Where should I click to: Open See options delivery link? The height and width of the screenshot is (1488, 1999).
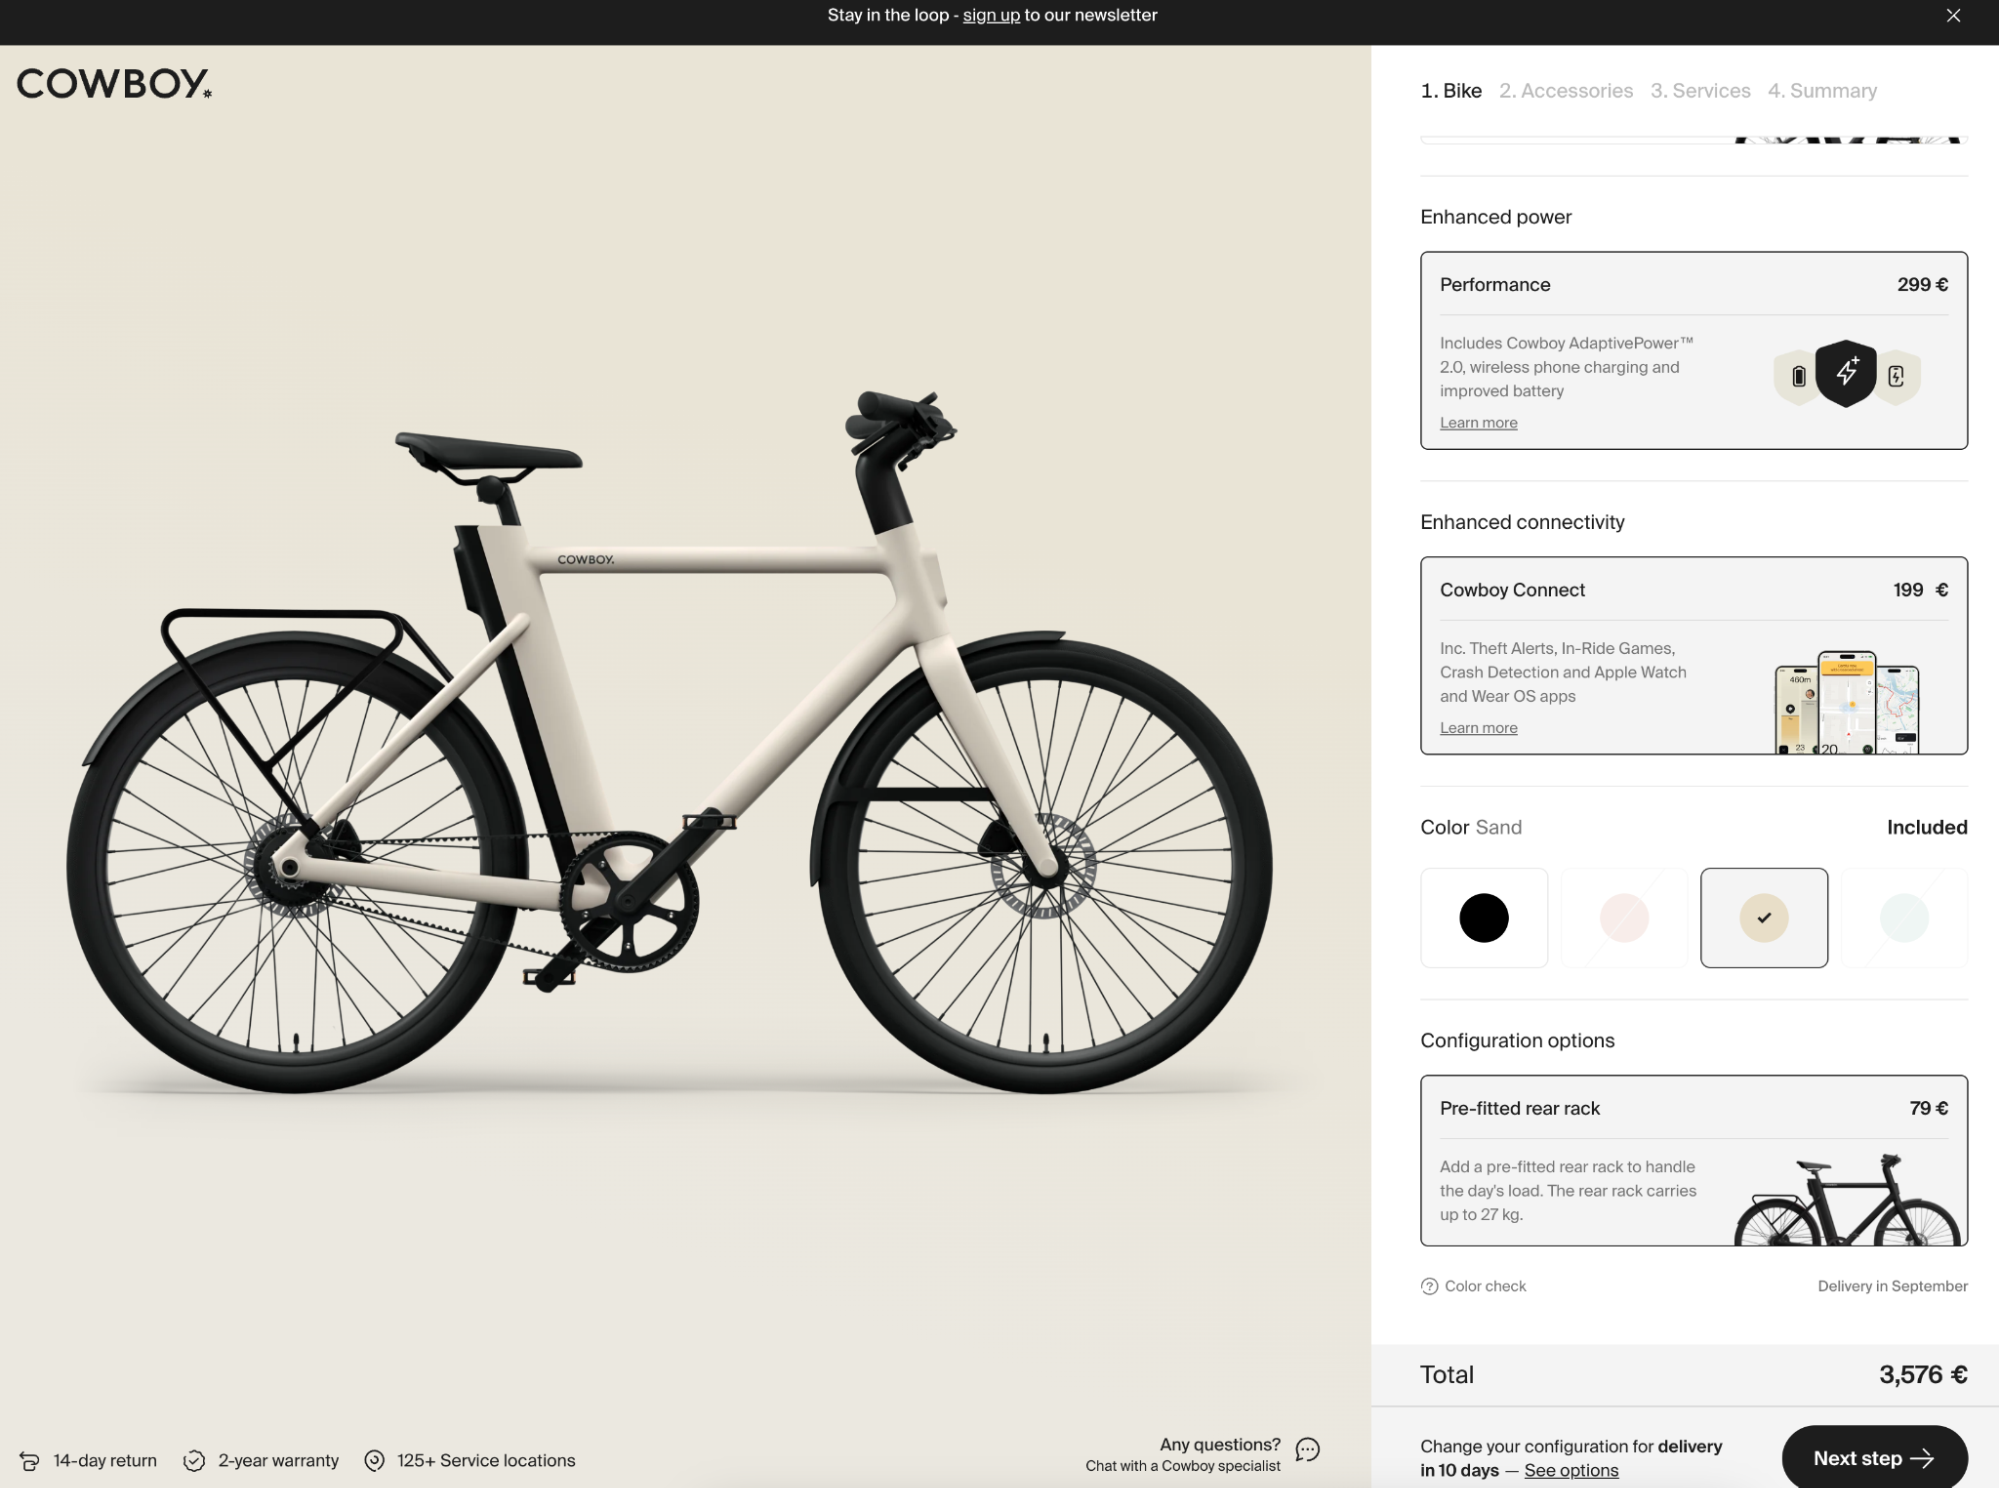click(x=1571, y=1470)
